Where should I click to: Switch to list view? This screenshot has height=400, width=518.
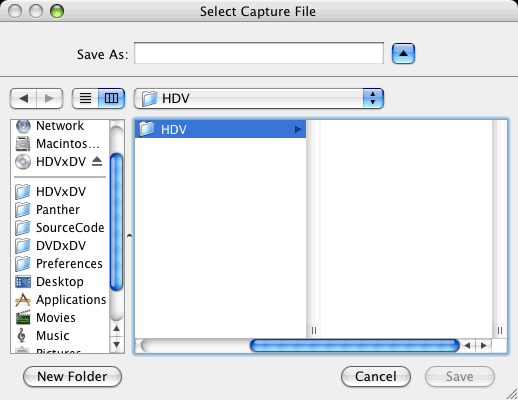click(85, 98)
